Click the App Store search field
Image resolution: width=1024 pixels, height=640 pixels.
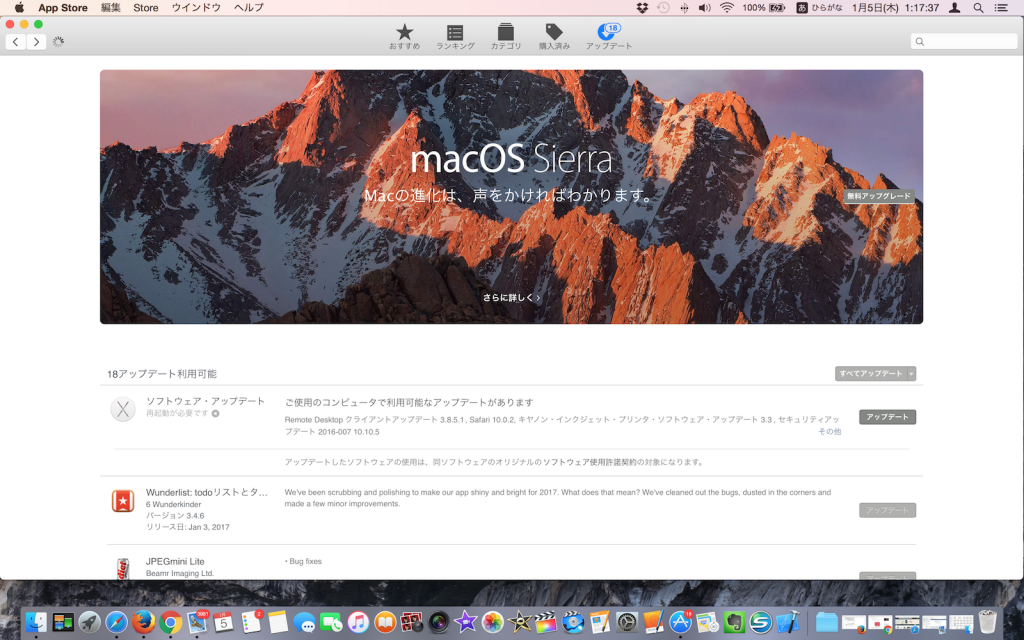point(964,42)
